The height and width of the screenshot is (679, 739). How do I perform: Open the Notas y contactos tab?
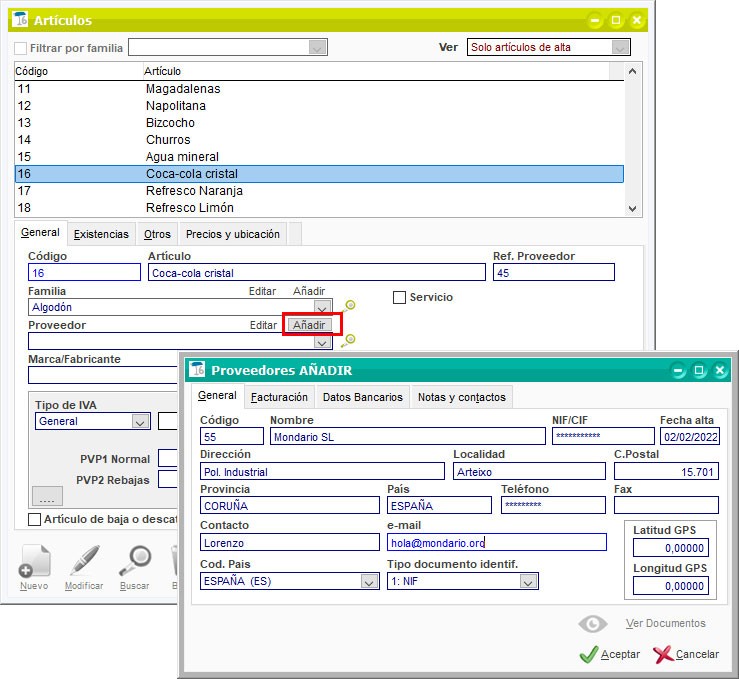[x=462, y=397]
